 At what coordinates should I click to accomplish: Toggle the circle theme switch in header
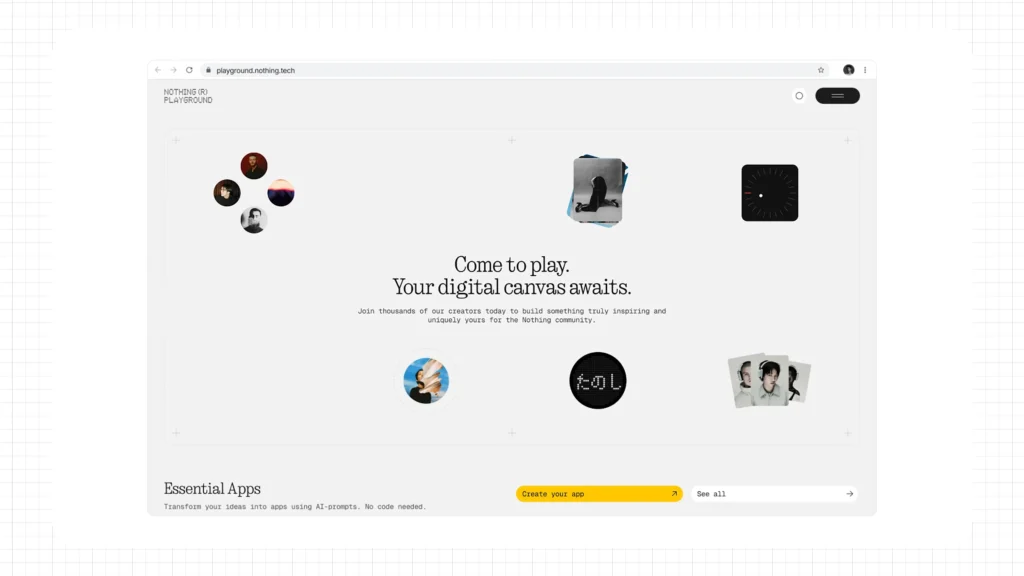(799, 96)
